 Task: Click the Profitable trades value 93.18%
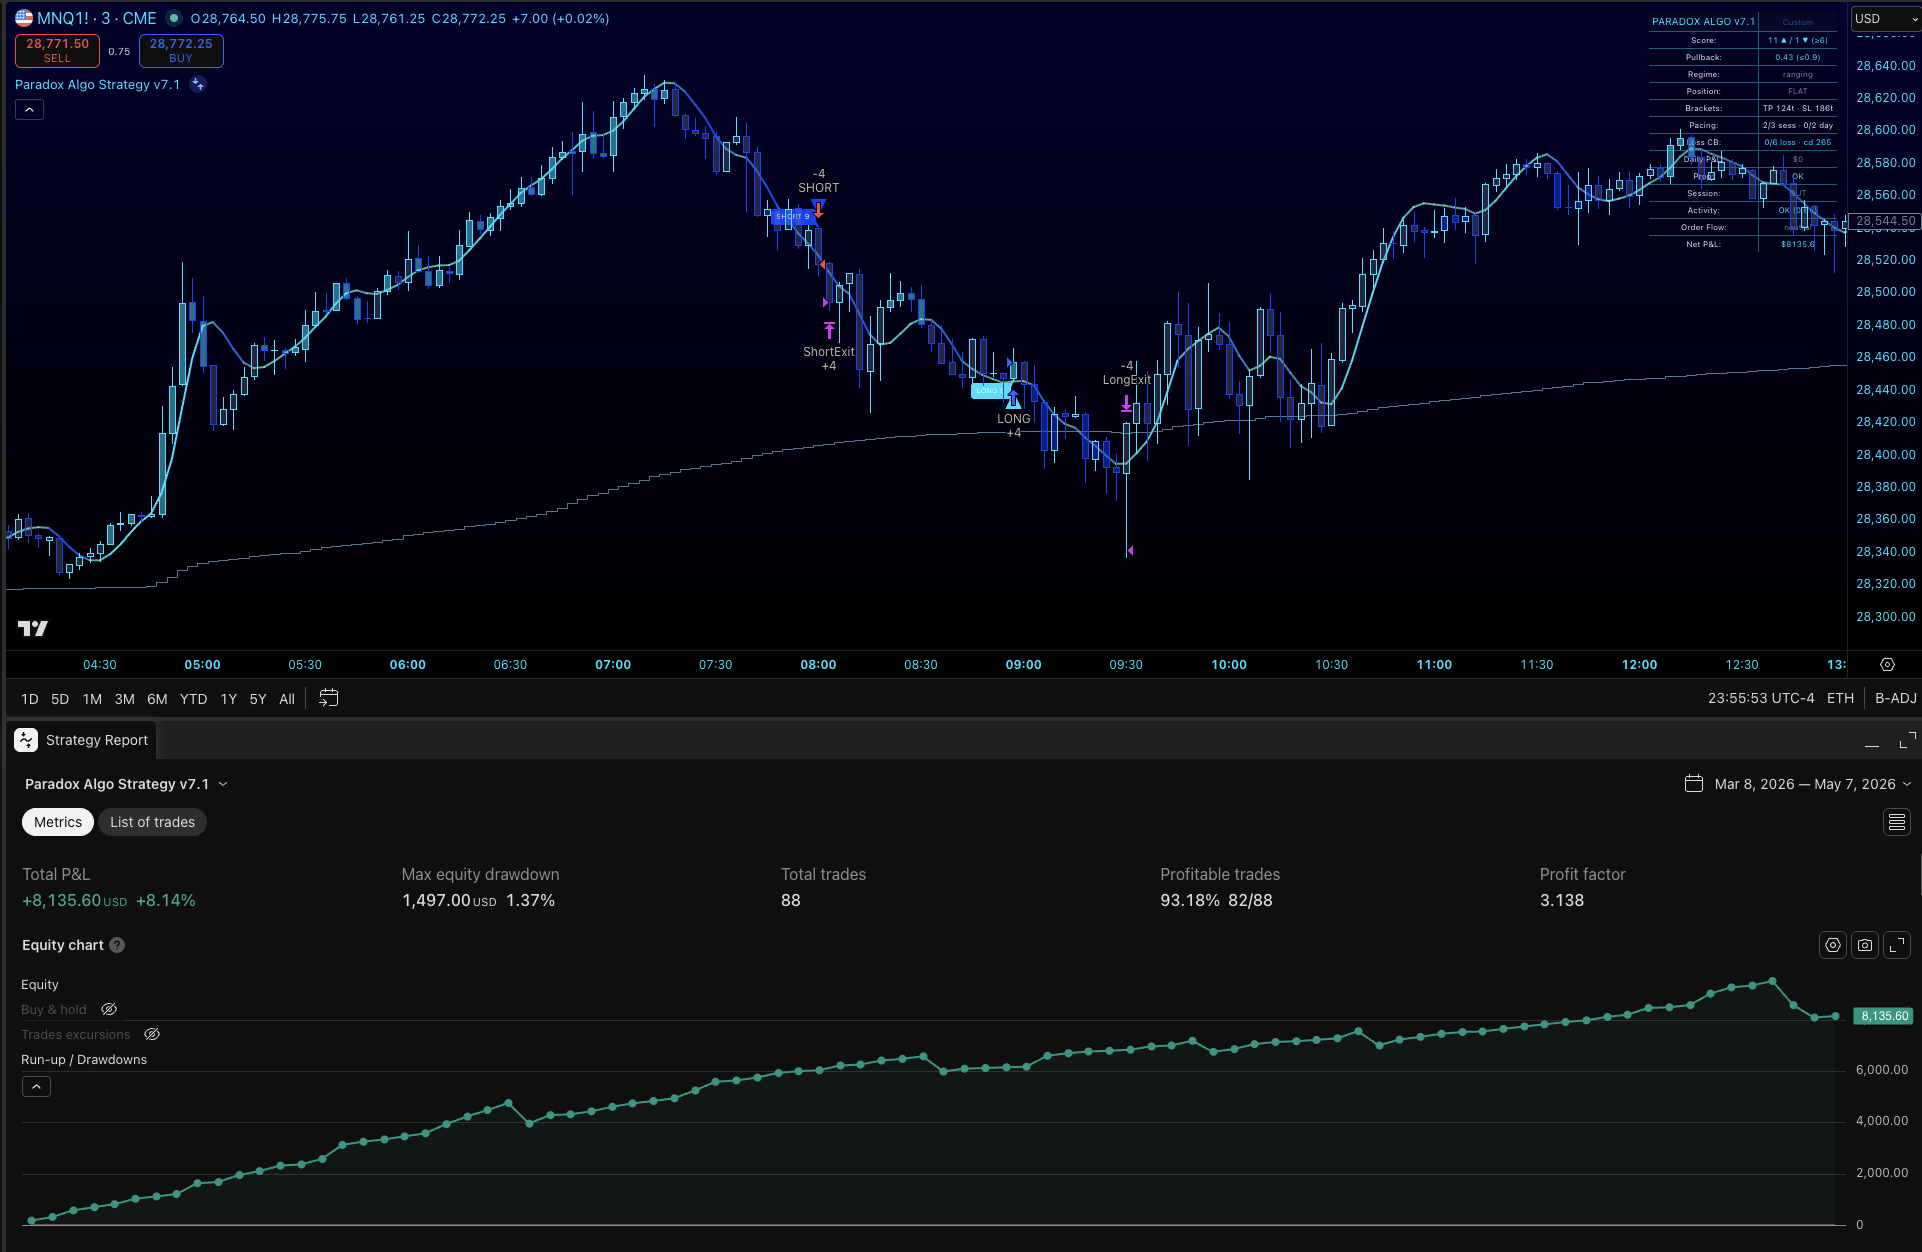[1190, 900]
